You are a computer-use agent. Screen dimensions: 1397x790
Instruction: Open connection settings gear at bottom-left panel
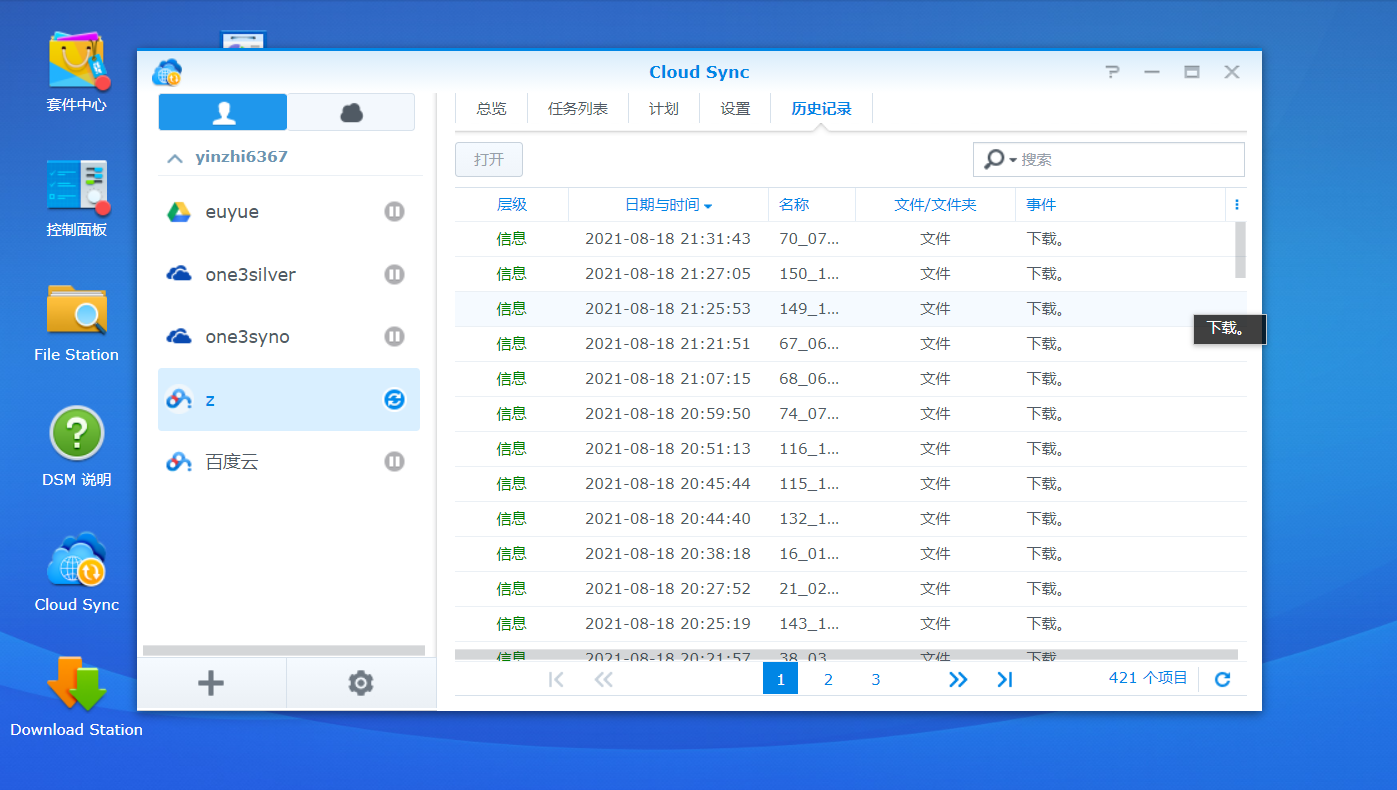pos(361,683)
